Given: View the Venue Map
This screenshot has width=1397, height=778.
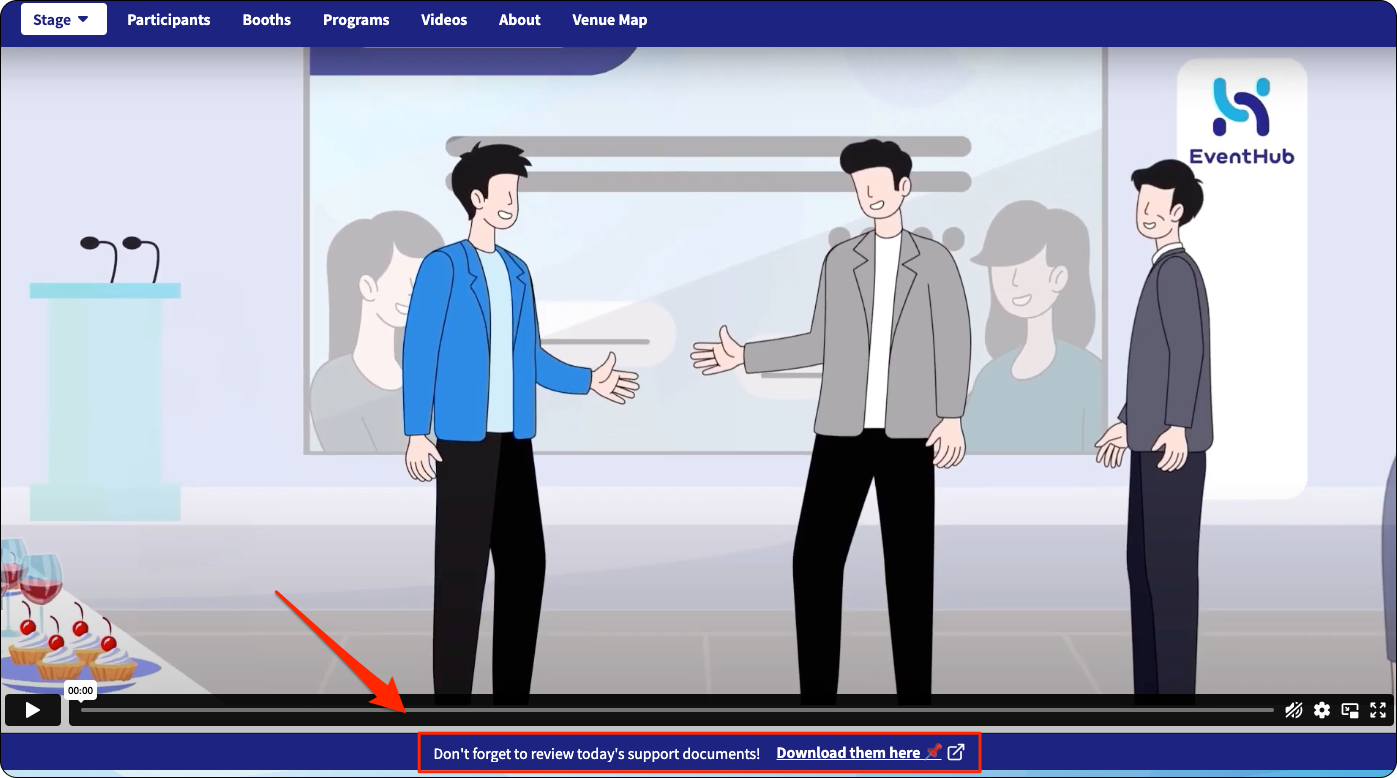Looking at the screenshot, I should click(x=610, y=20).
